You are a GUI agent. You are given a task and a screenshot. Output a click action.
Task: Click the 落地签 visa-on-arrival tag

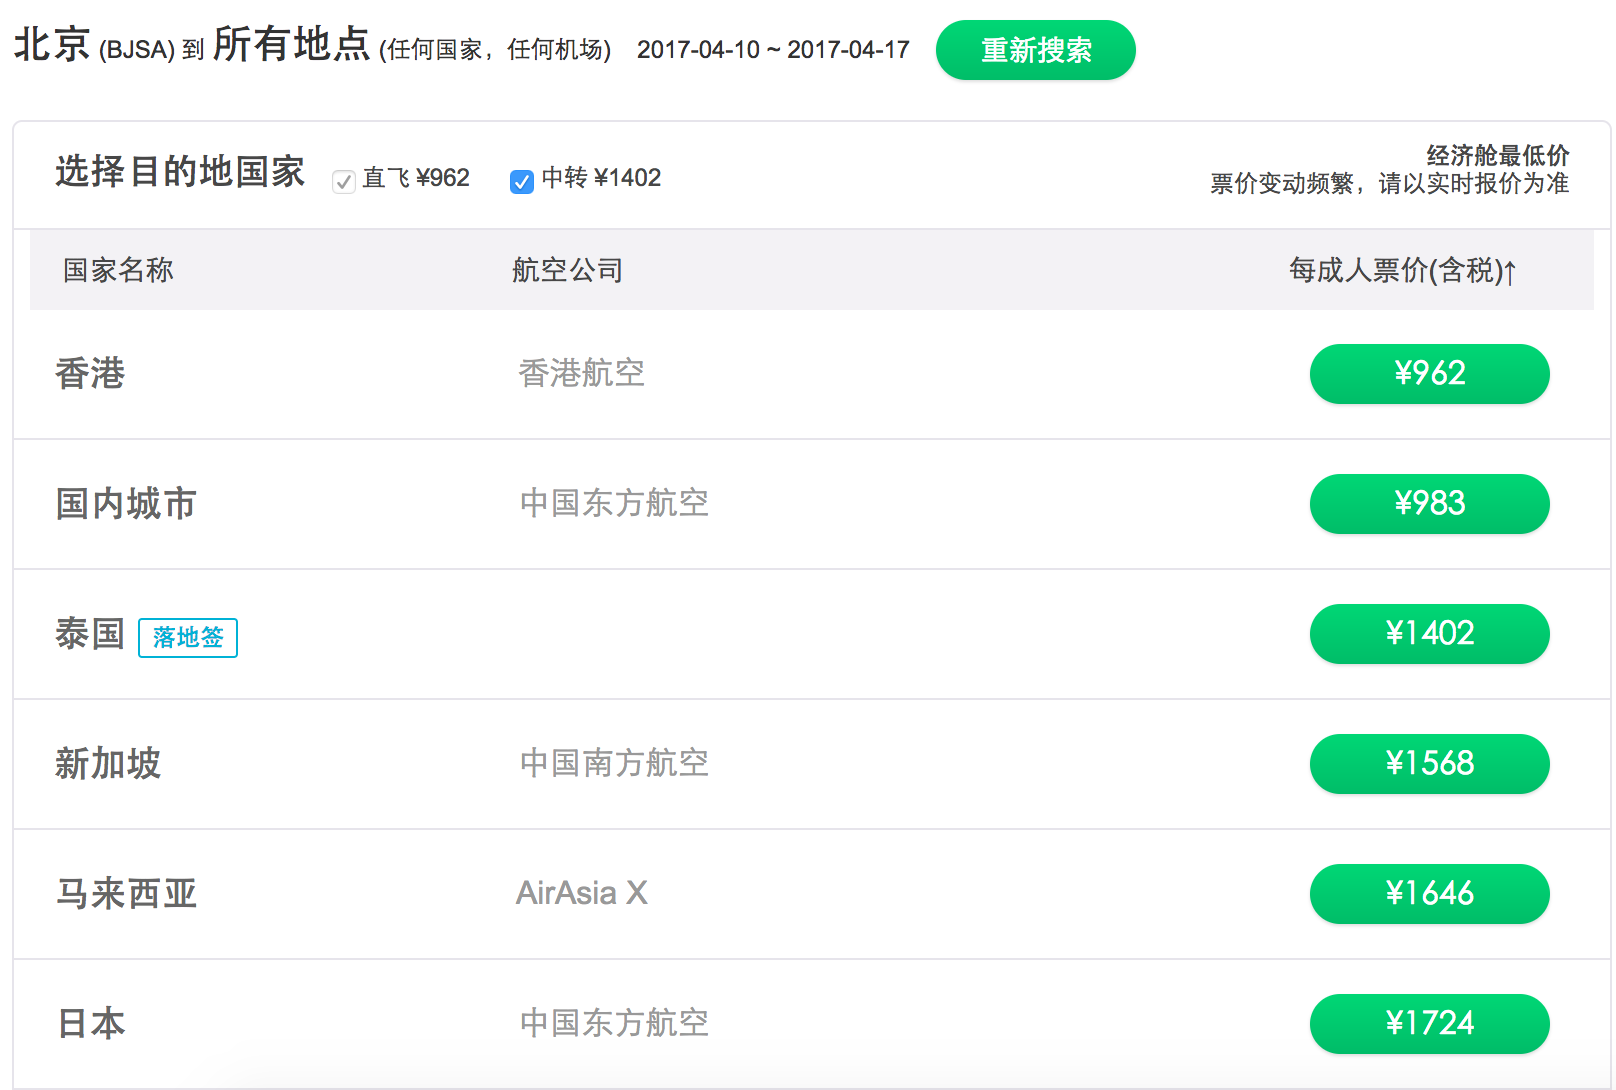[x=188, y=638]
